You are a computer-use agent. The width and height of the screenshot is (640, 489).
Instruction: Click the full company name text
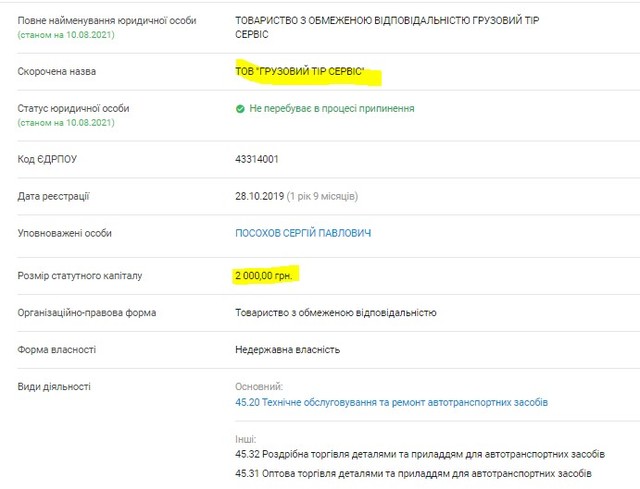pyautogui.click(x=393, y=21)
